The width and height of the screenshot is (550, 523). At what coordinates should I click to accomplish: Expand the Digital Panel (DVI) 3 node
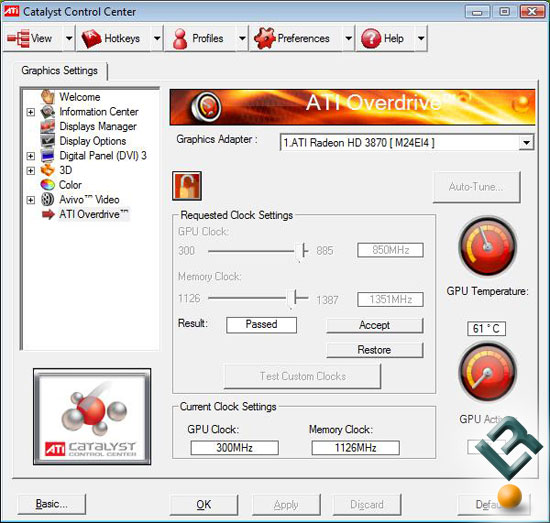(31, 156)
